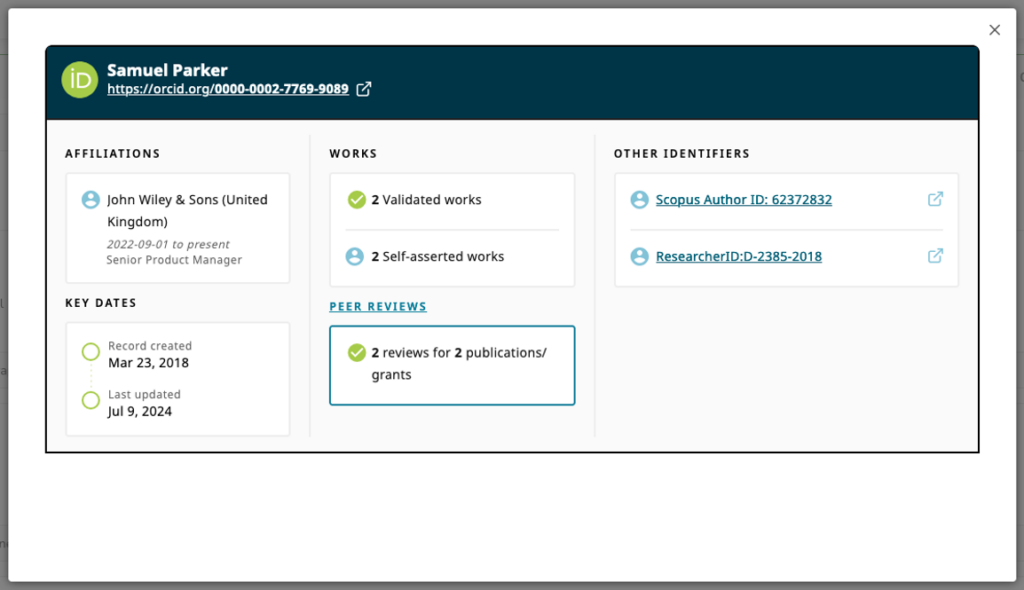
Task: Open the Peer Reviews link
Action: [378, 307]
